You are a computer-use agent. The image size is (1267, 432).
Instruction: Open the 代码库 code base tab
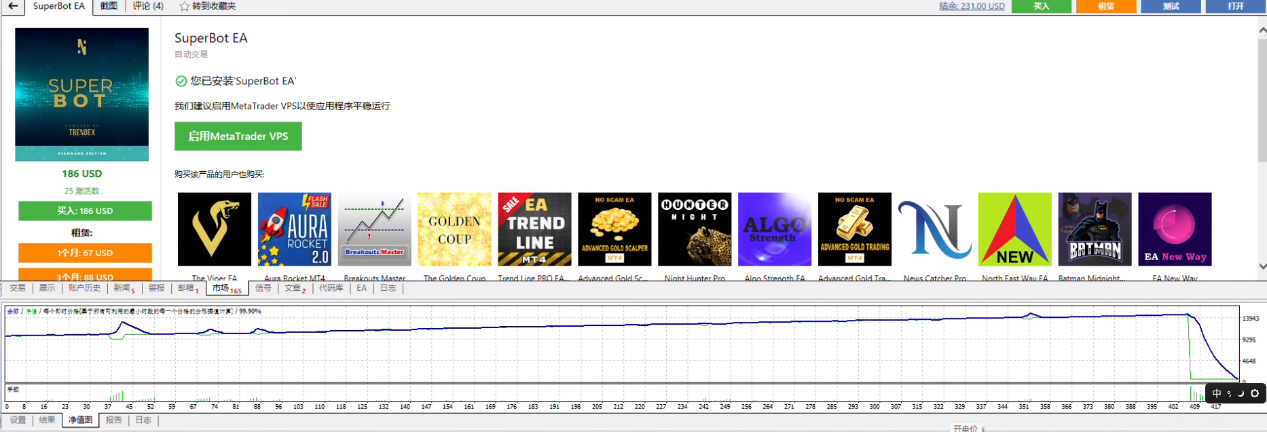[x=331, y=288]
